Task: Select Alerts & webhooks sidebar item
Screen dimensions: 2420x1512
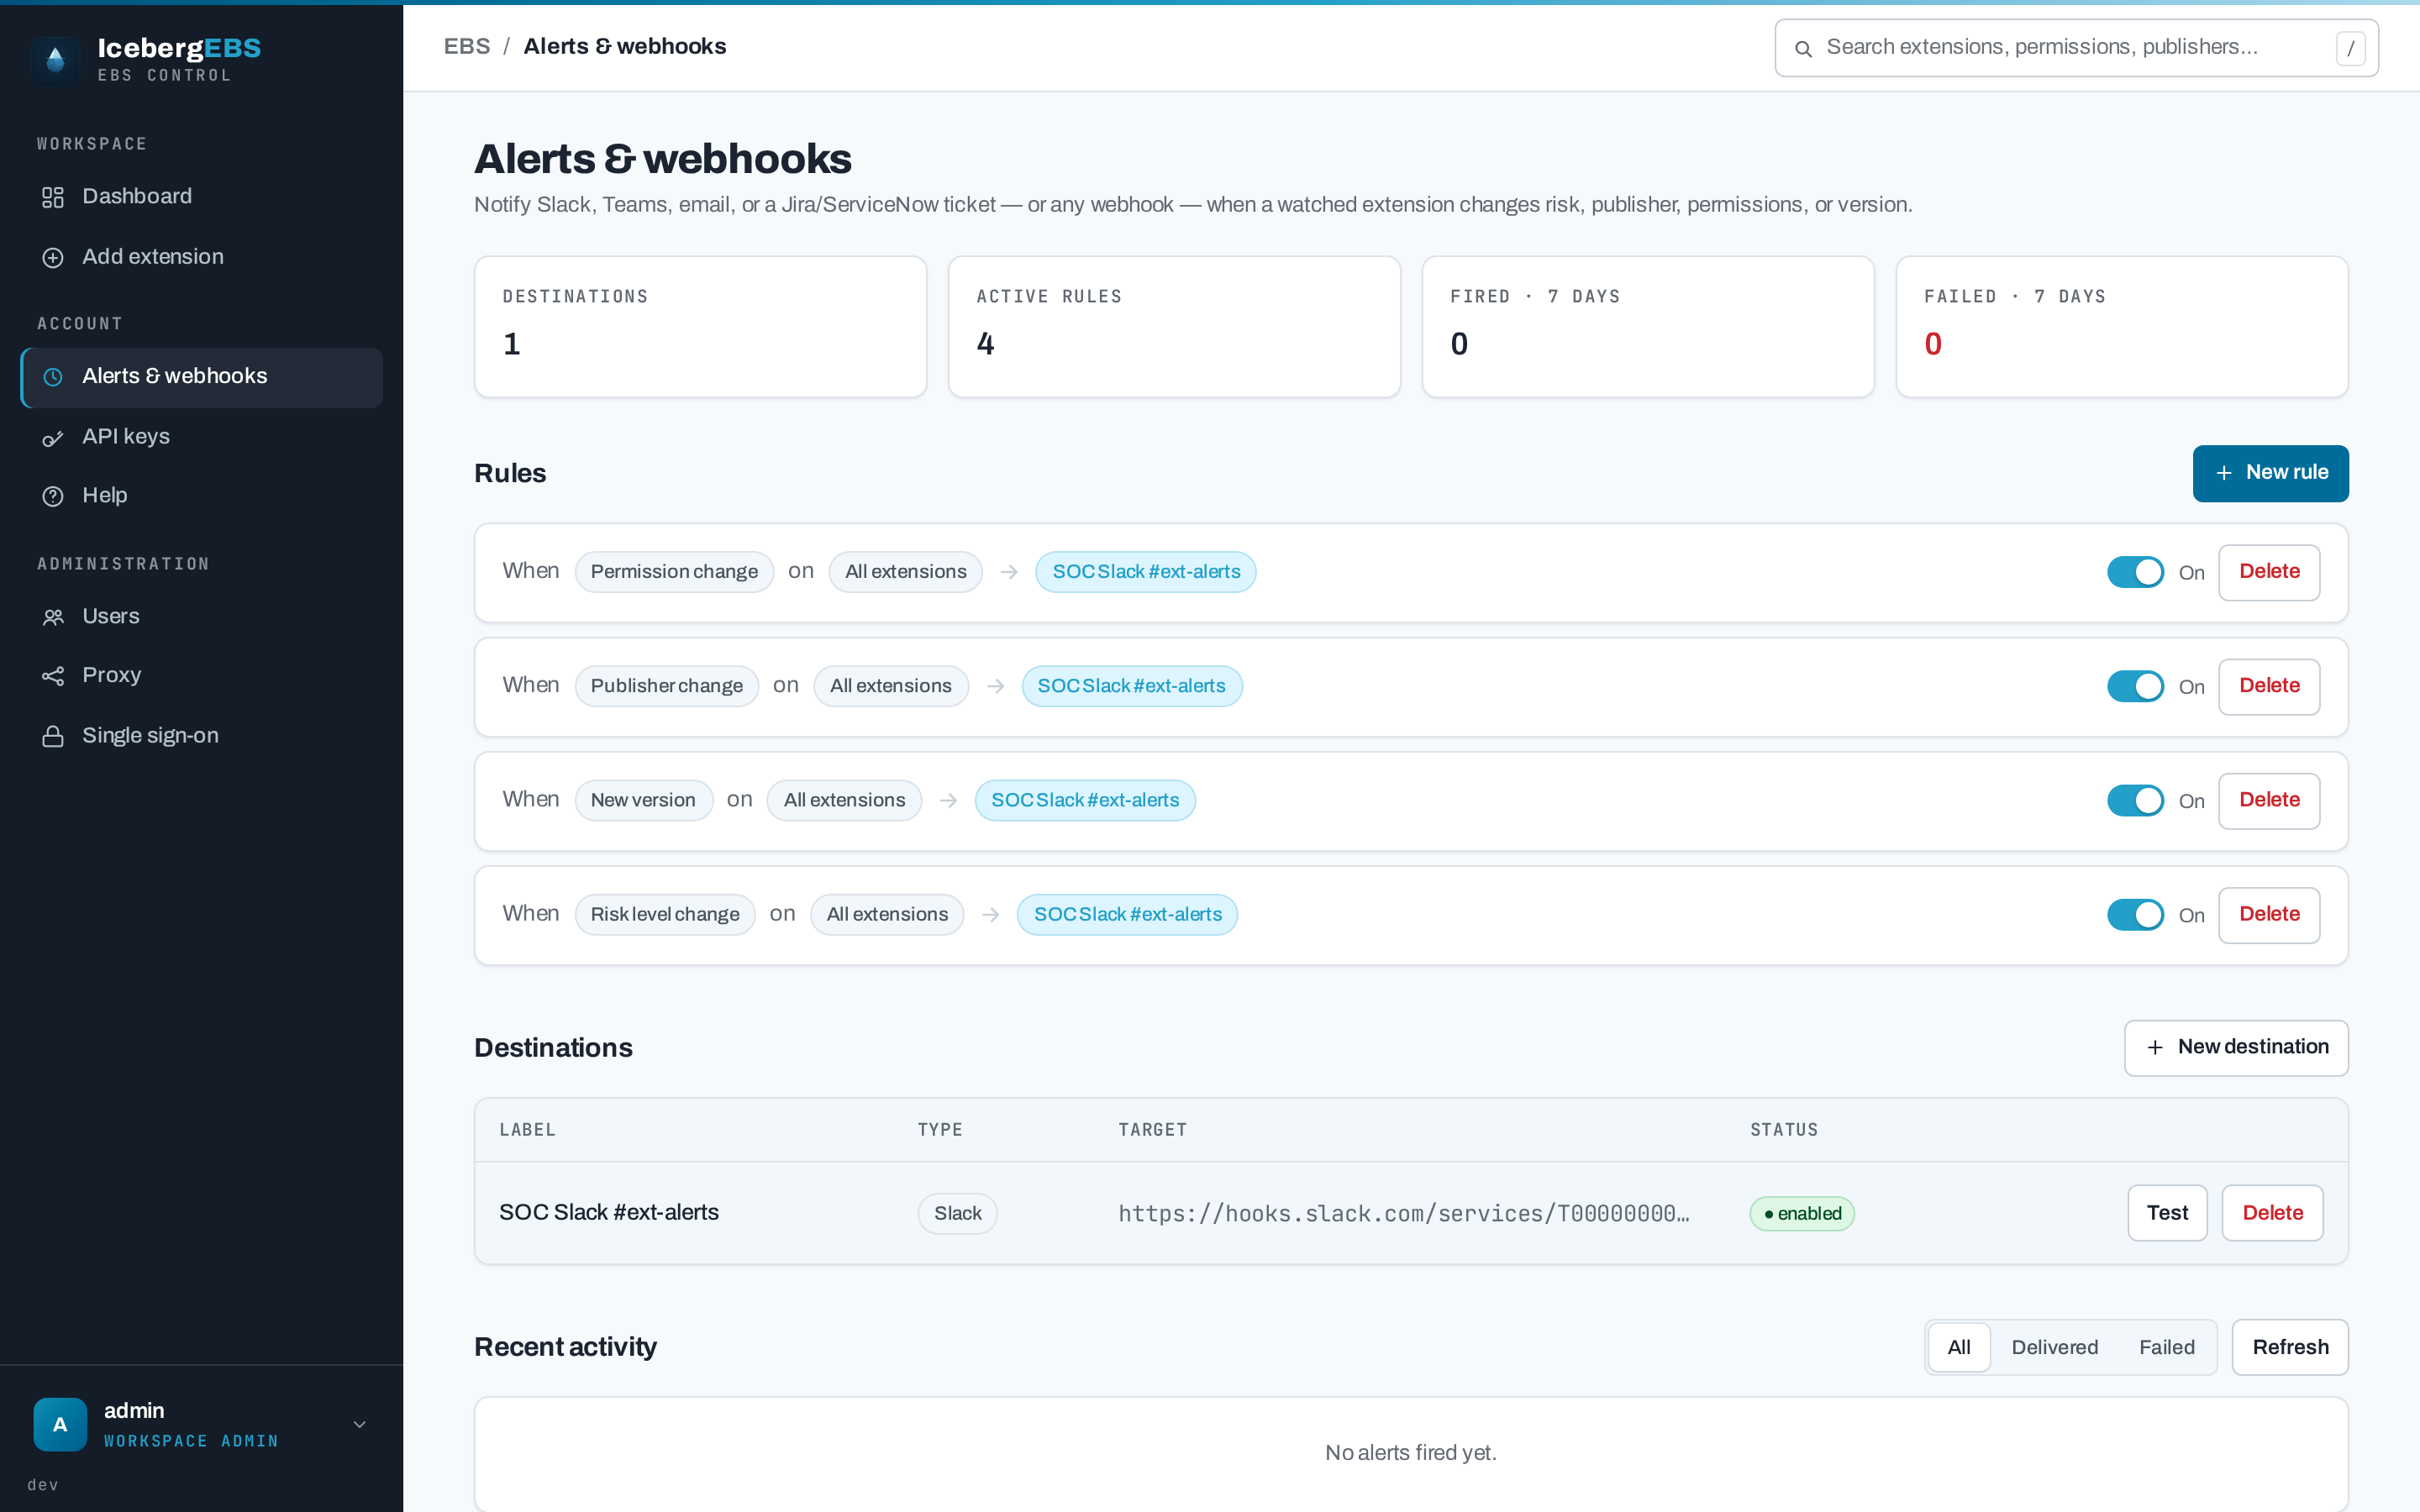Action: pyautogui.click(x=202, y=377)
